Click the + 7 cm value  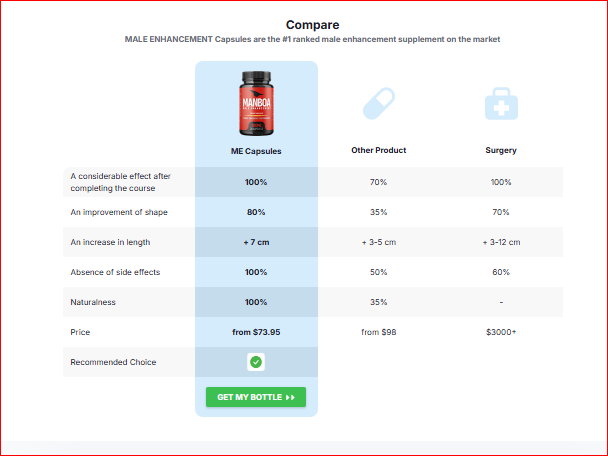click(x=256, y=242)
